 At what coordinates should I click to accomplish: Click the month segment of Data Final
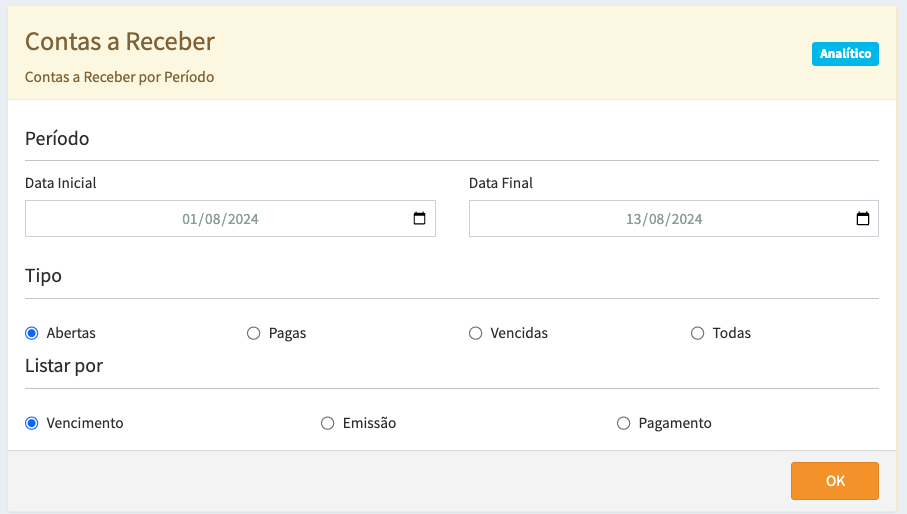click(656, 219)
